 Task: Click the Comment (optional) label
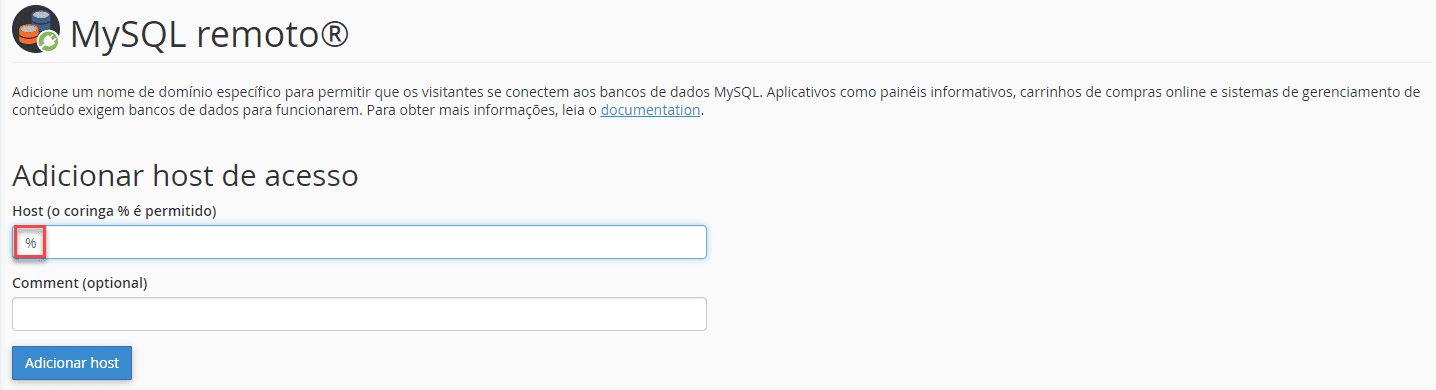click(80, 283)
